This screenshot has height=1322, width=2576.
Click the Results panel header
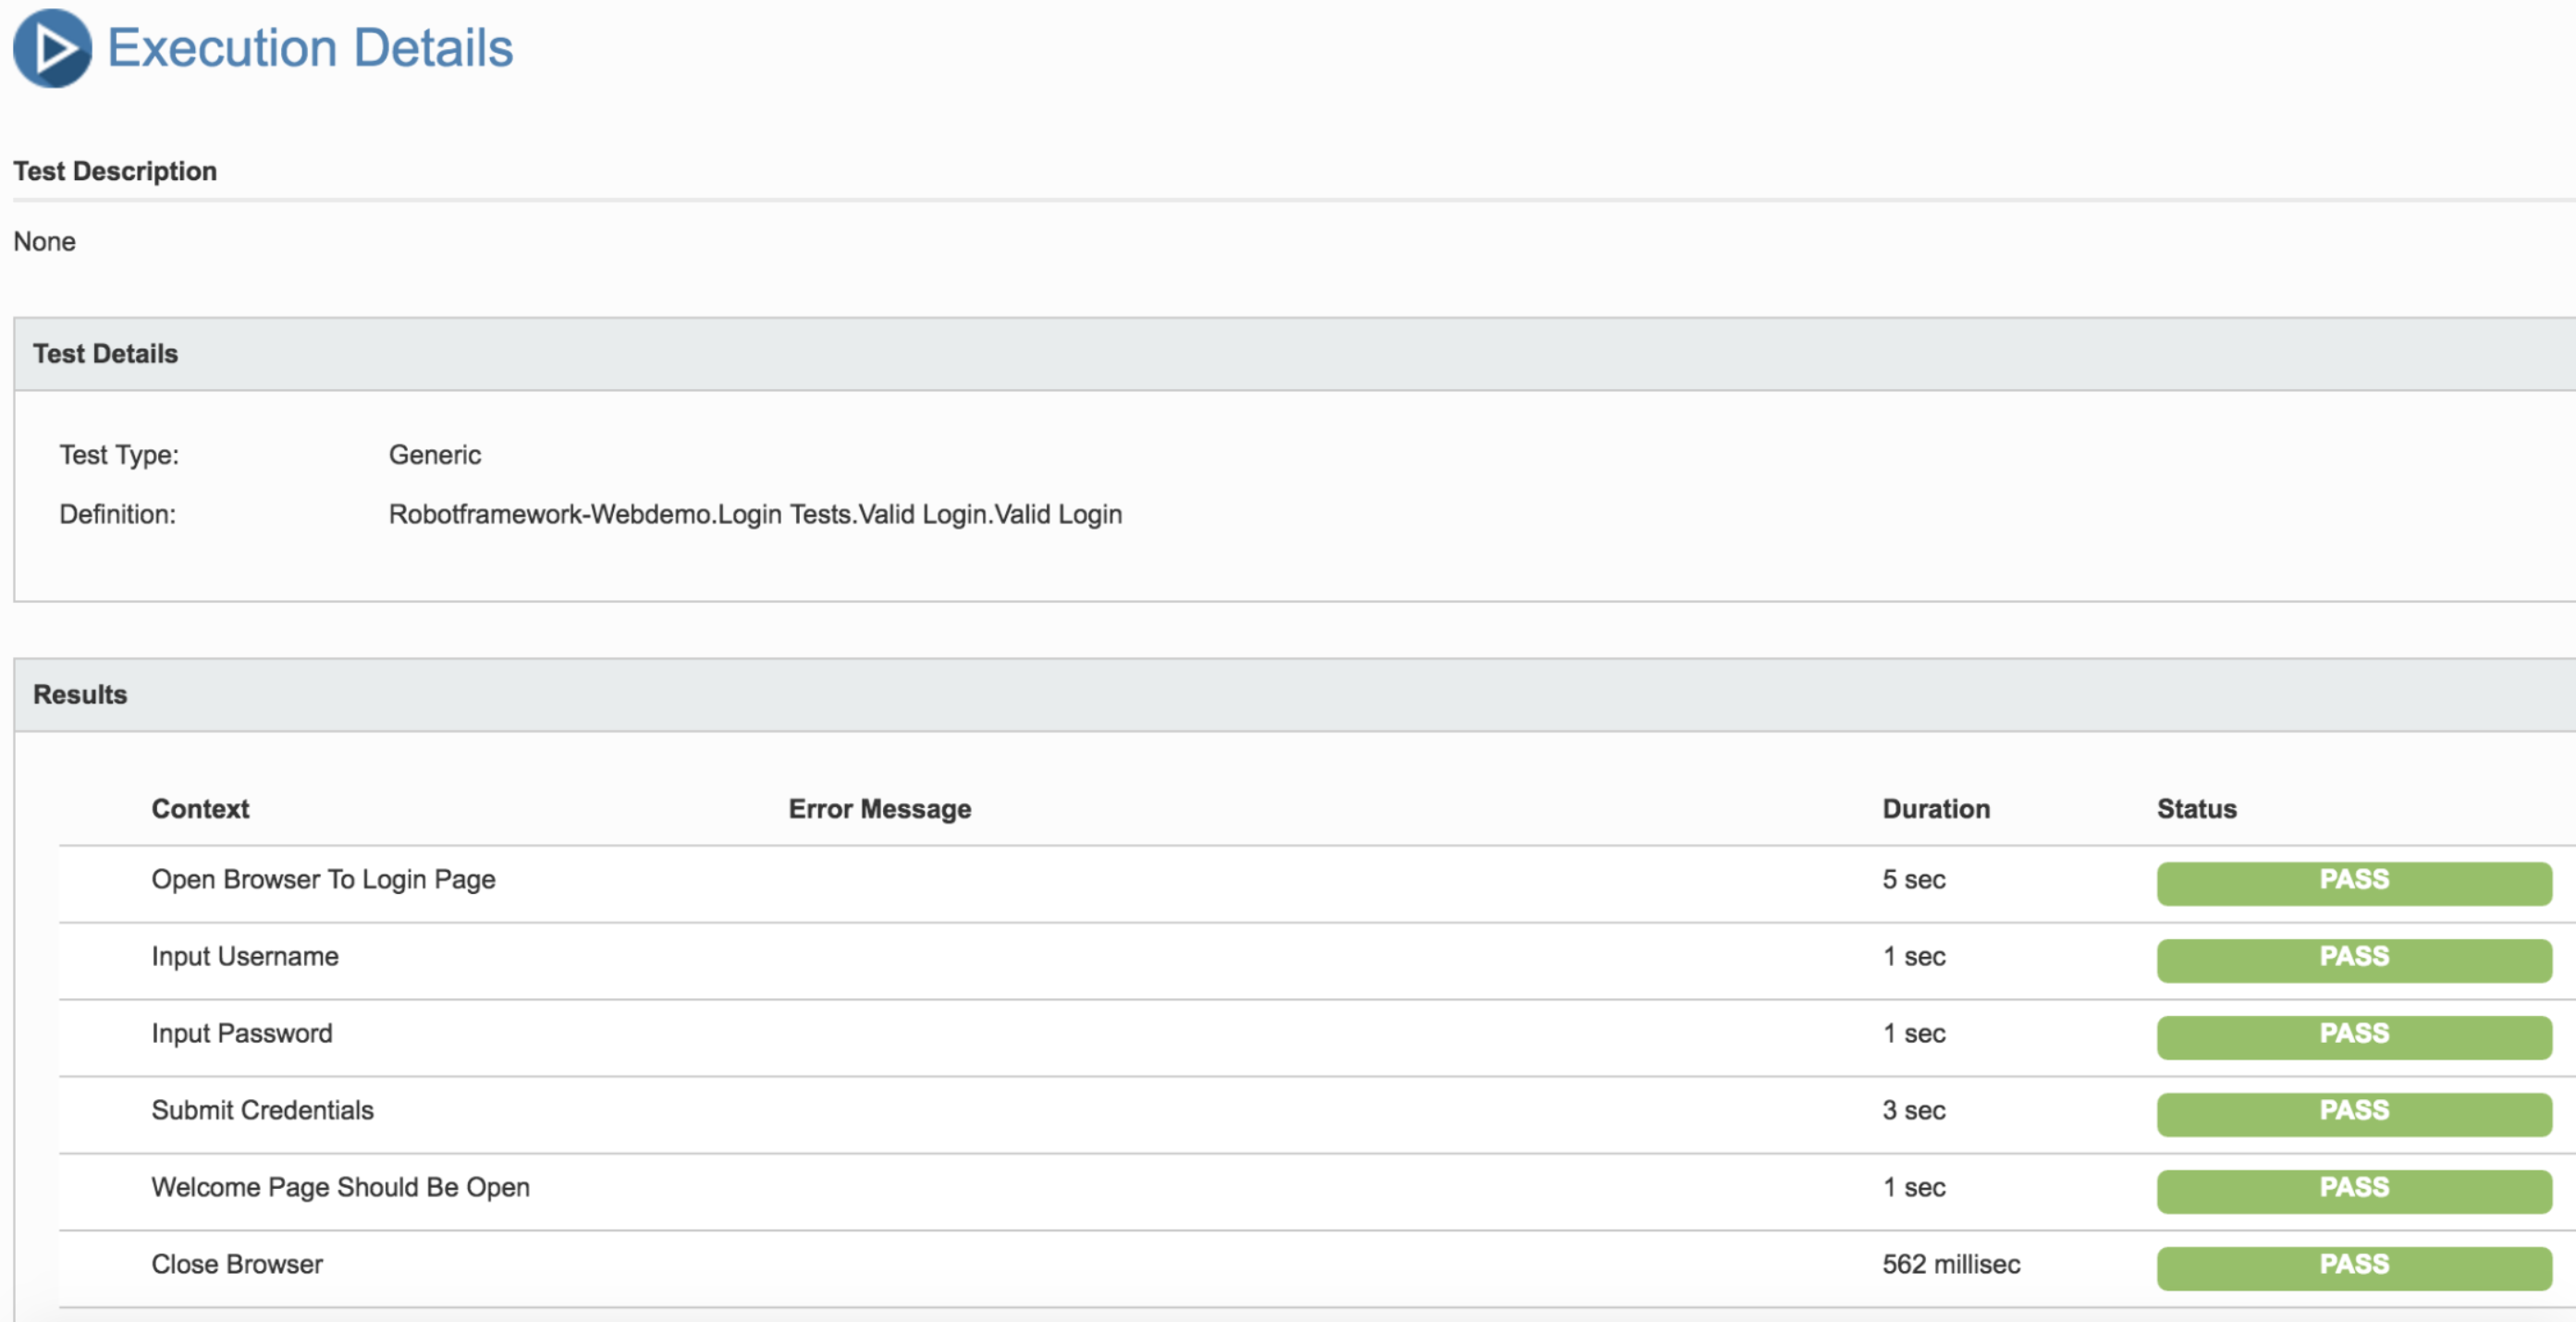1295,695
